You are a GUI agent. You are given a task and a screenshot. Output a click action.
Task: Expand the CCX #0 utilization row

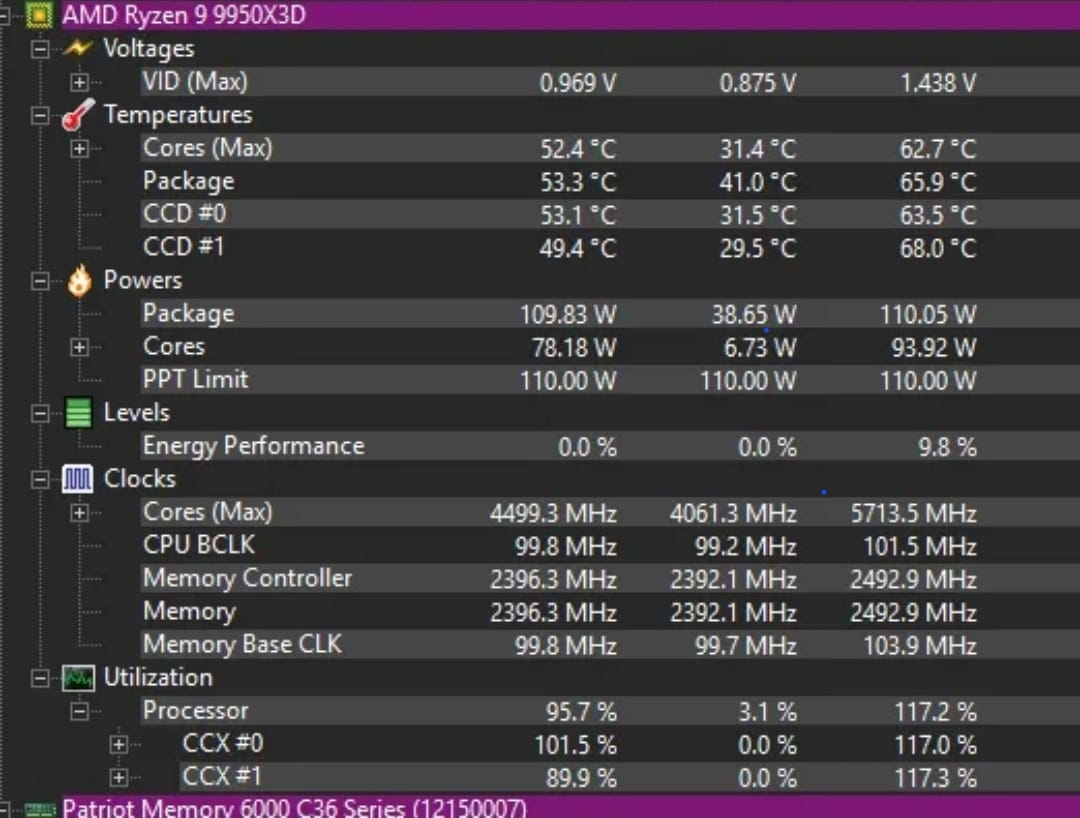(x=119, y=744)
